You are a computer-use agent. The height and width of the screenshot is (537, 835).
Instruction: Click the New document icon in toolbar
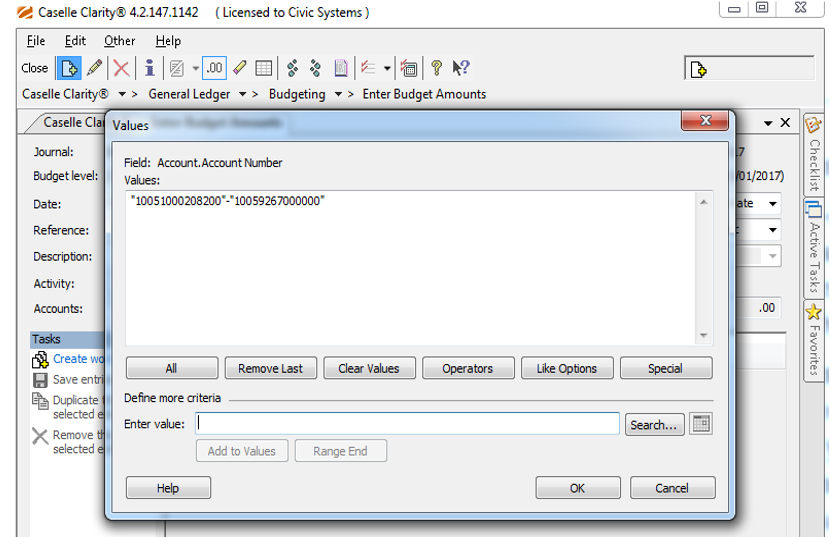tap(69, 68)
